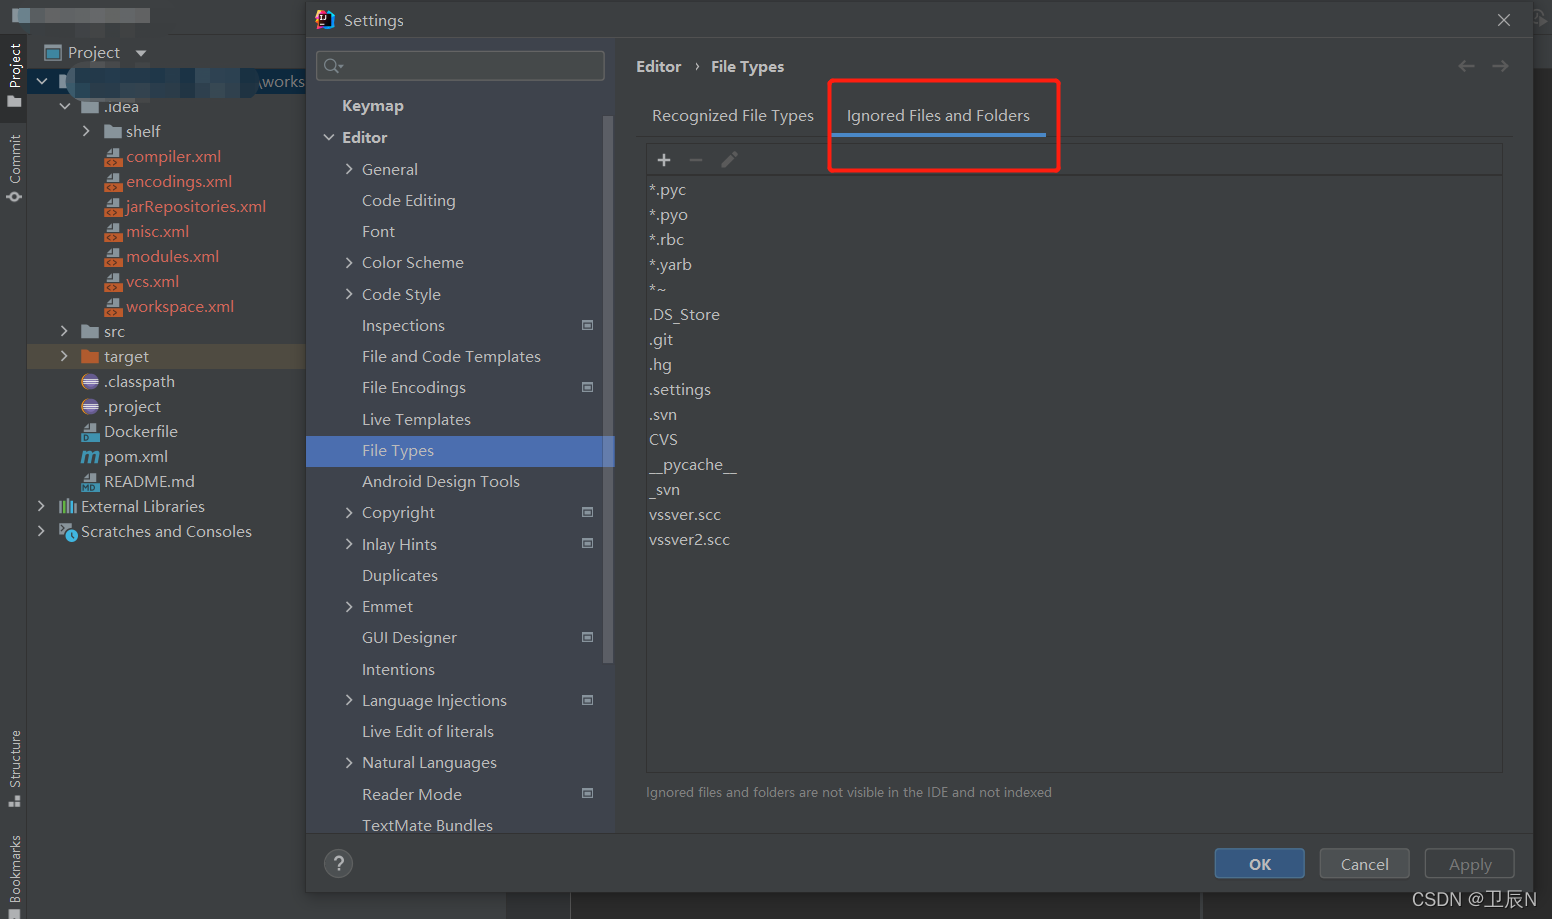The height and width of the screenshot is (919, 1552).
Task: Remove the selected ignored pattern
Action: [696, 160]
